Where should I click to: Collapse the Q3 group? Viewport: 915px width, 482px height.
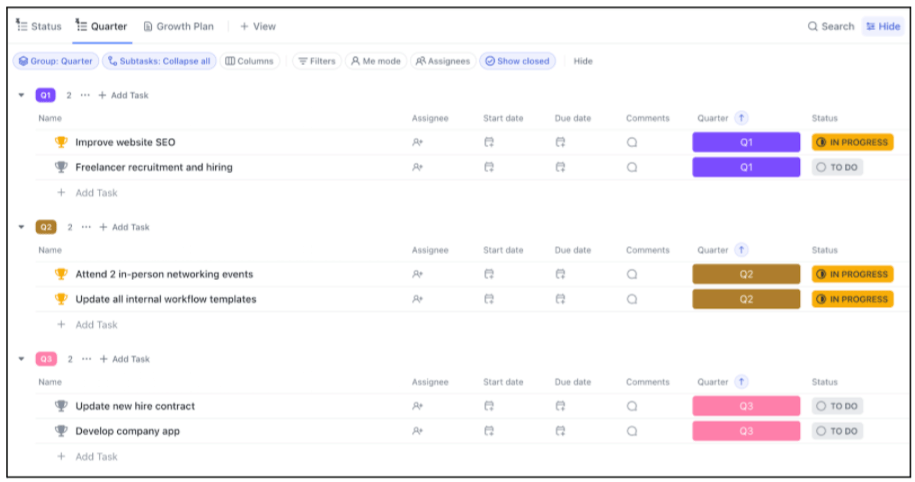21,359
